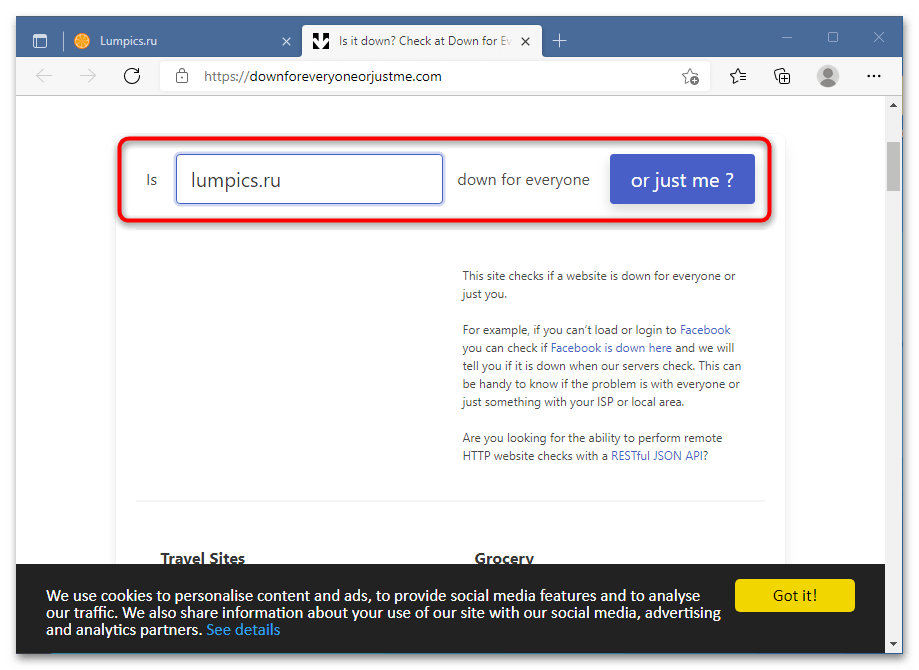The image size is (919, 670).
Task: Close the browser window
Action: (879, 38)
